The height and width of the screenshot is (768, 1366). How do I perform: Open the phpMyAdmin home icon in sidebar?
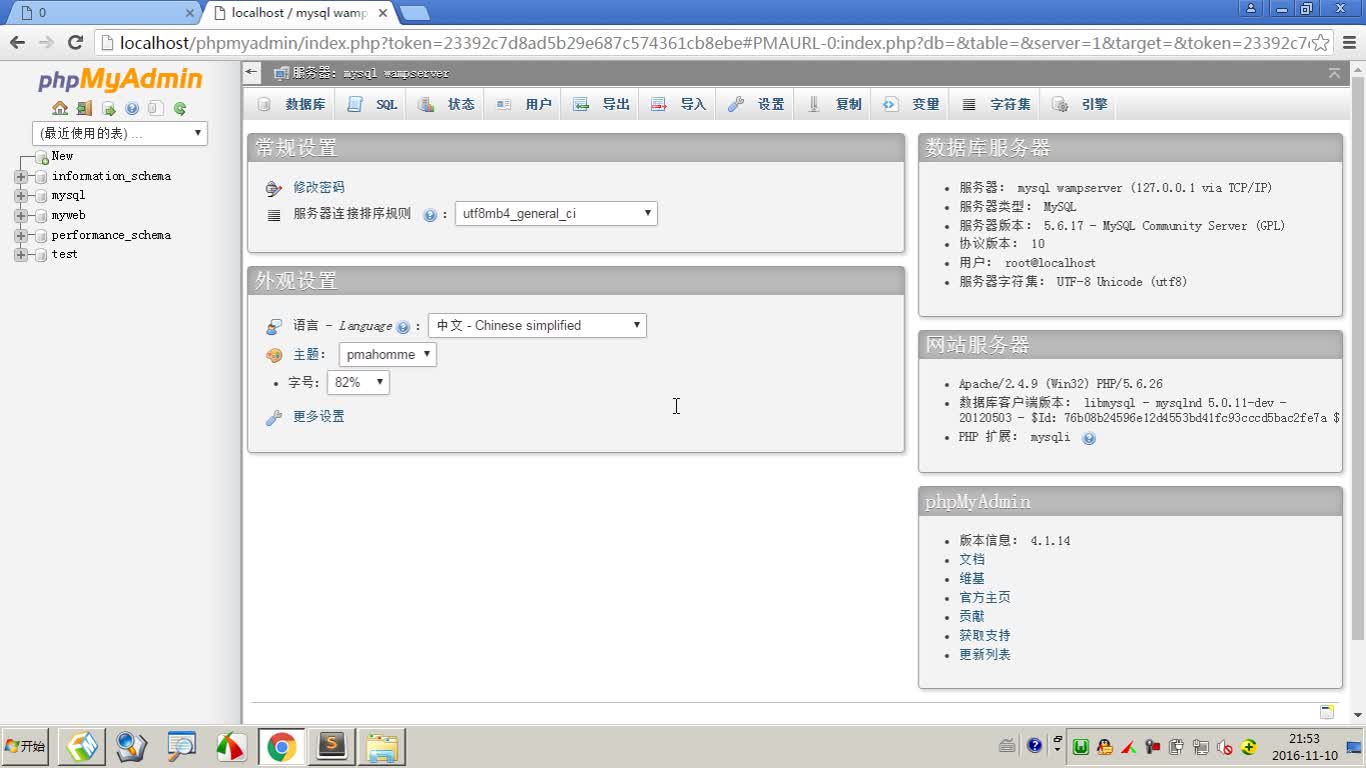point(60,108)
